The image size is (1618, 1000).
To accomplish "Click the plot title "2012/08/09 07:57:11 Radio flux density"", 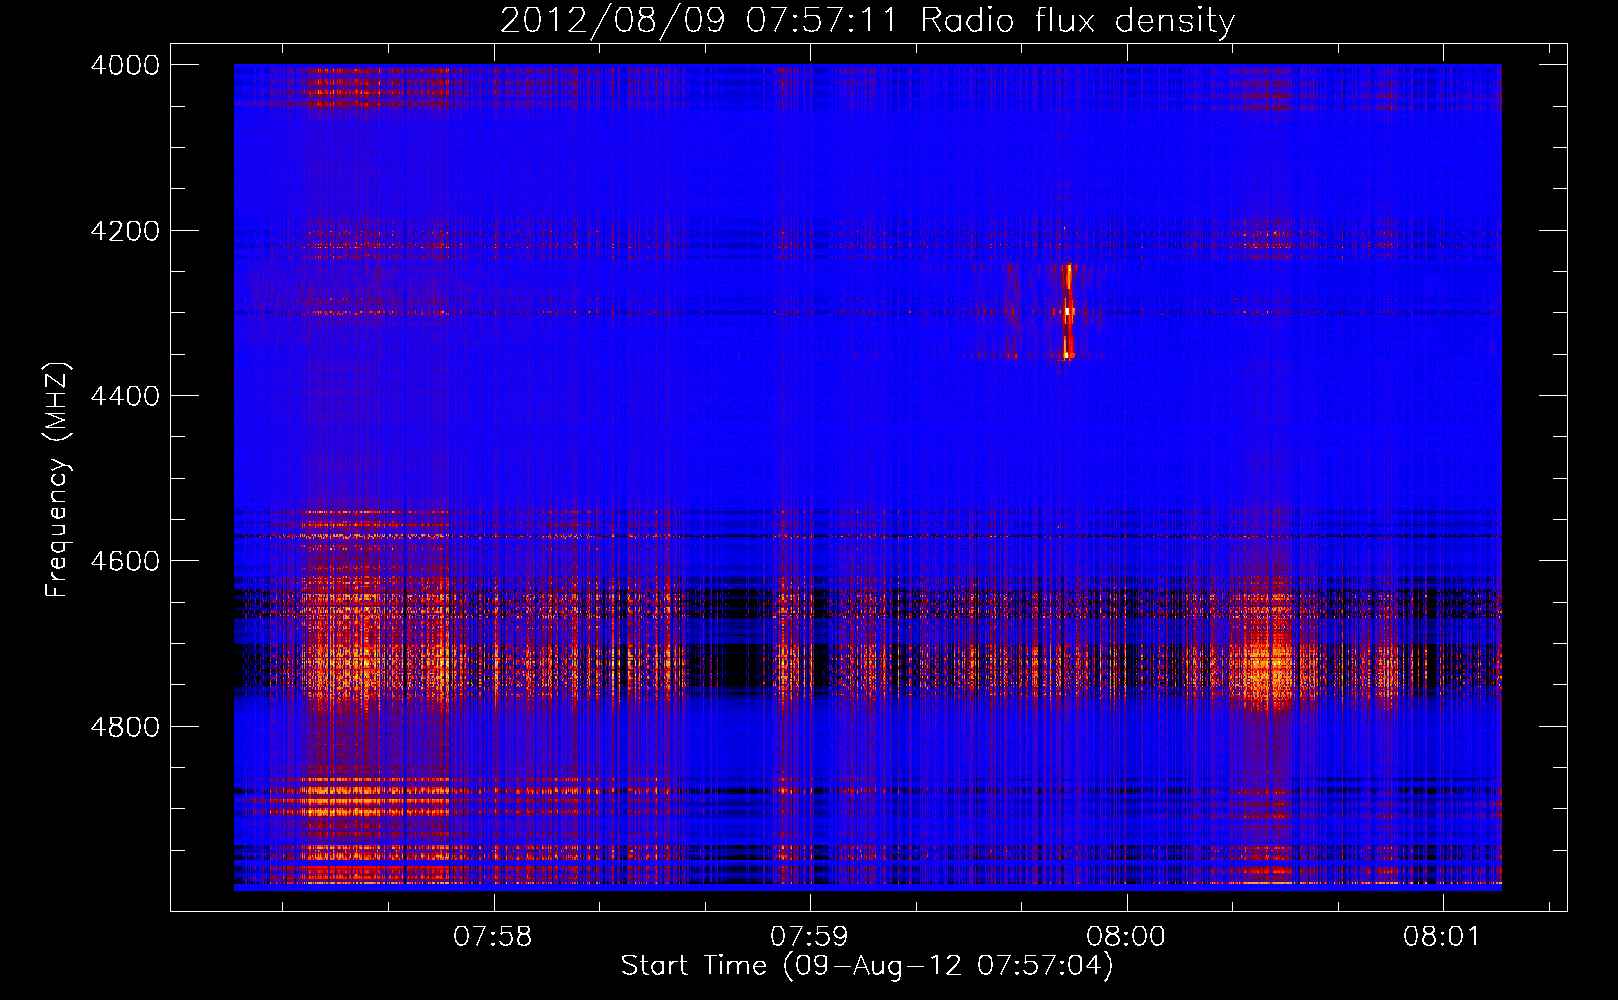I will (867, 20).
